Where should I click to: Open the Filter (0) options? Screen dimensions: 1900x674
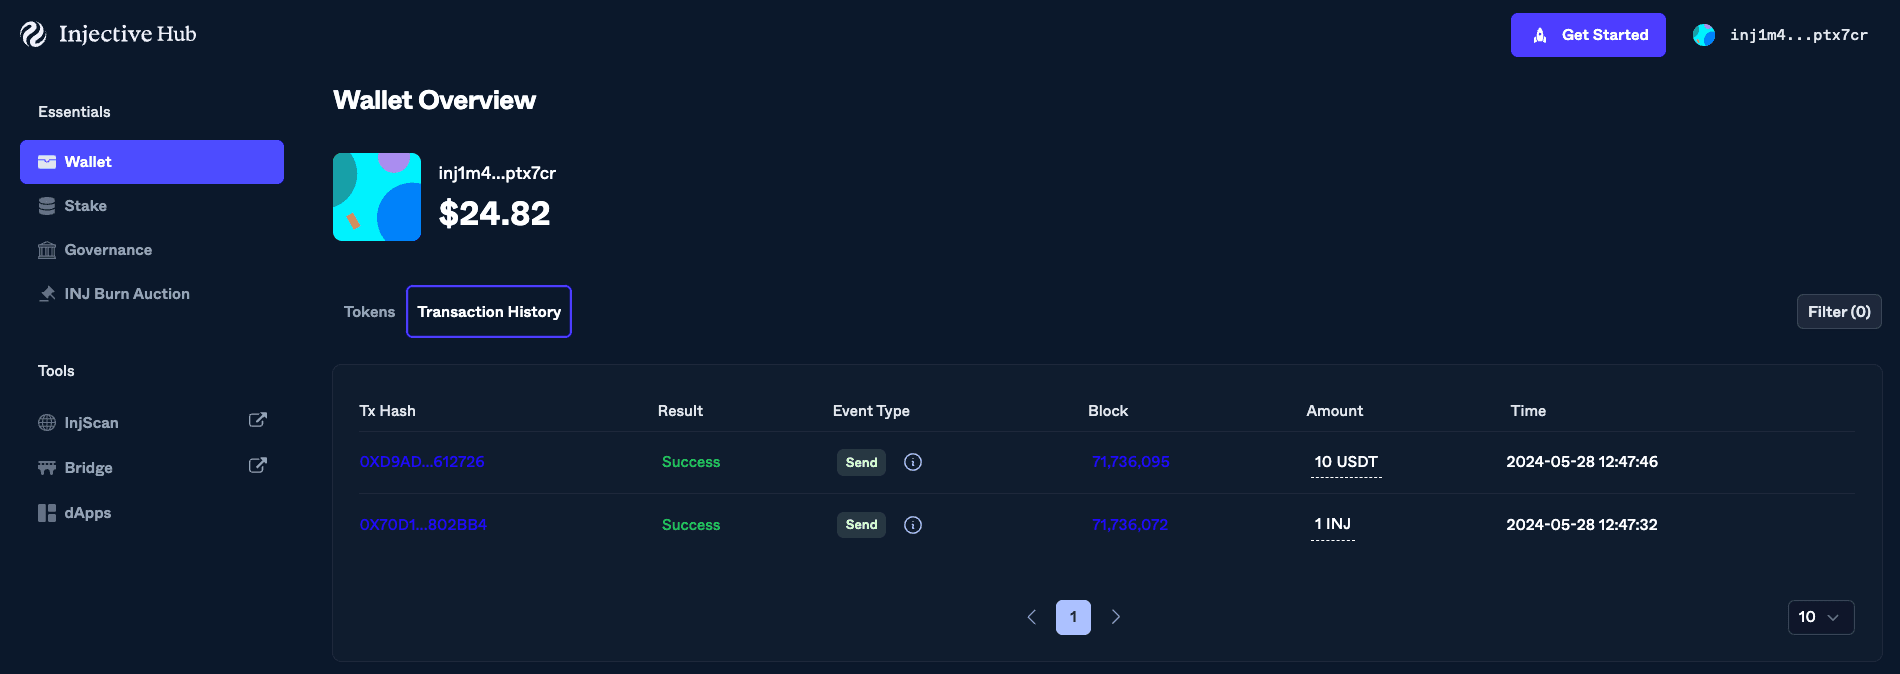pyautogui.click(x=1839, y=312)
